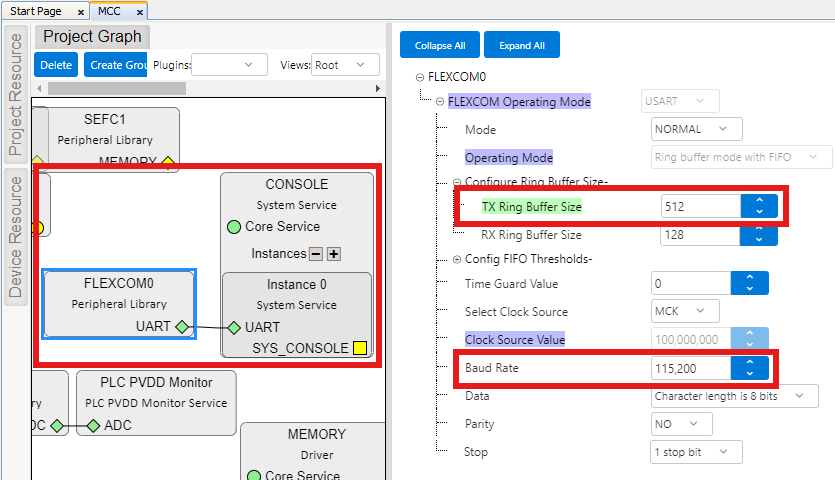Click the Collapse All button
This screenshot has width=835, height=480.
[x=439, y=45]
